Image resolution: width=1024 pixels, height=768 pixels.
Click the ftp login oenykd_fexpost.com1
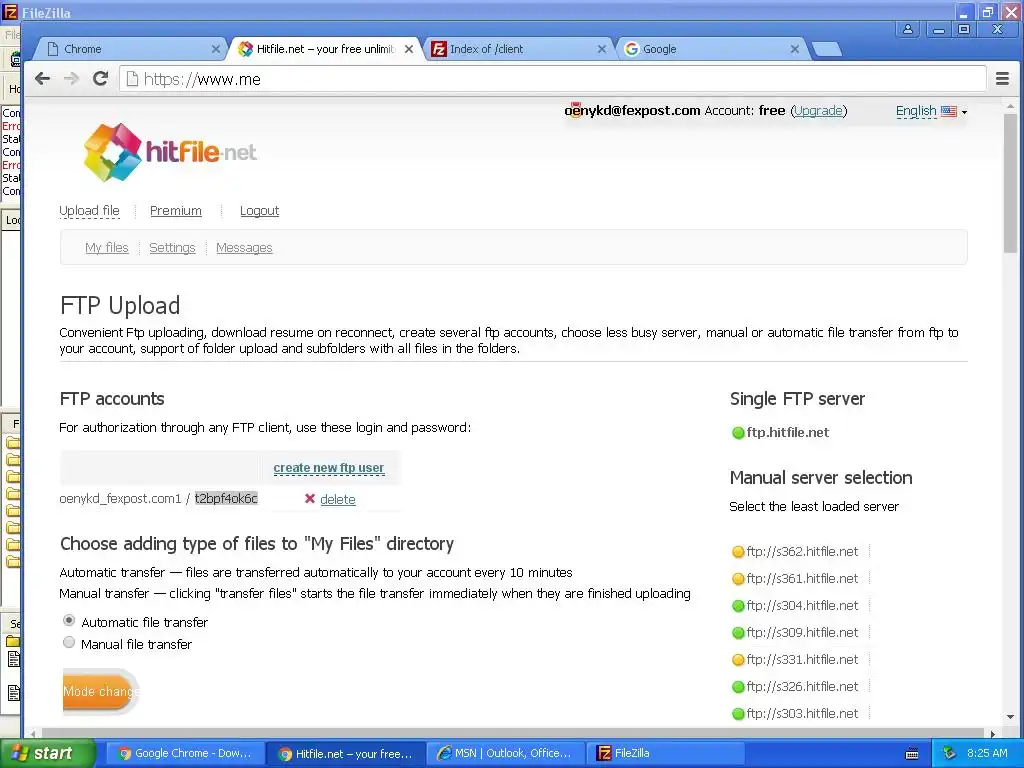(x=120, y=499)
